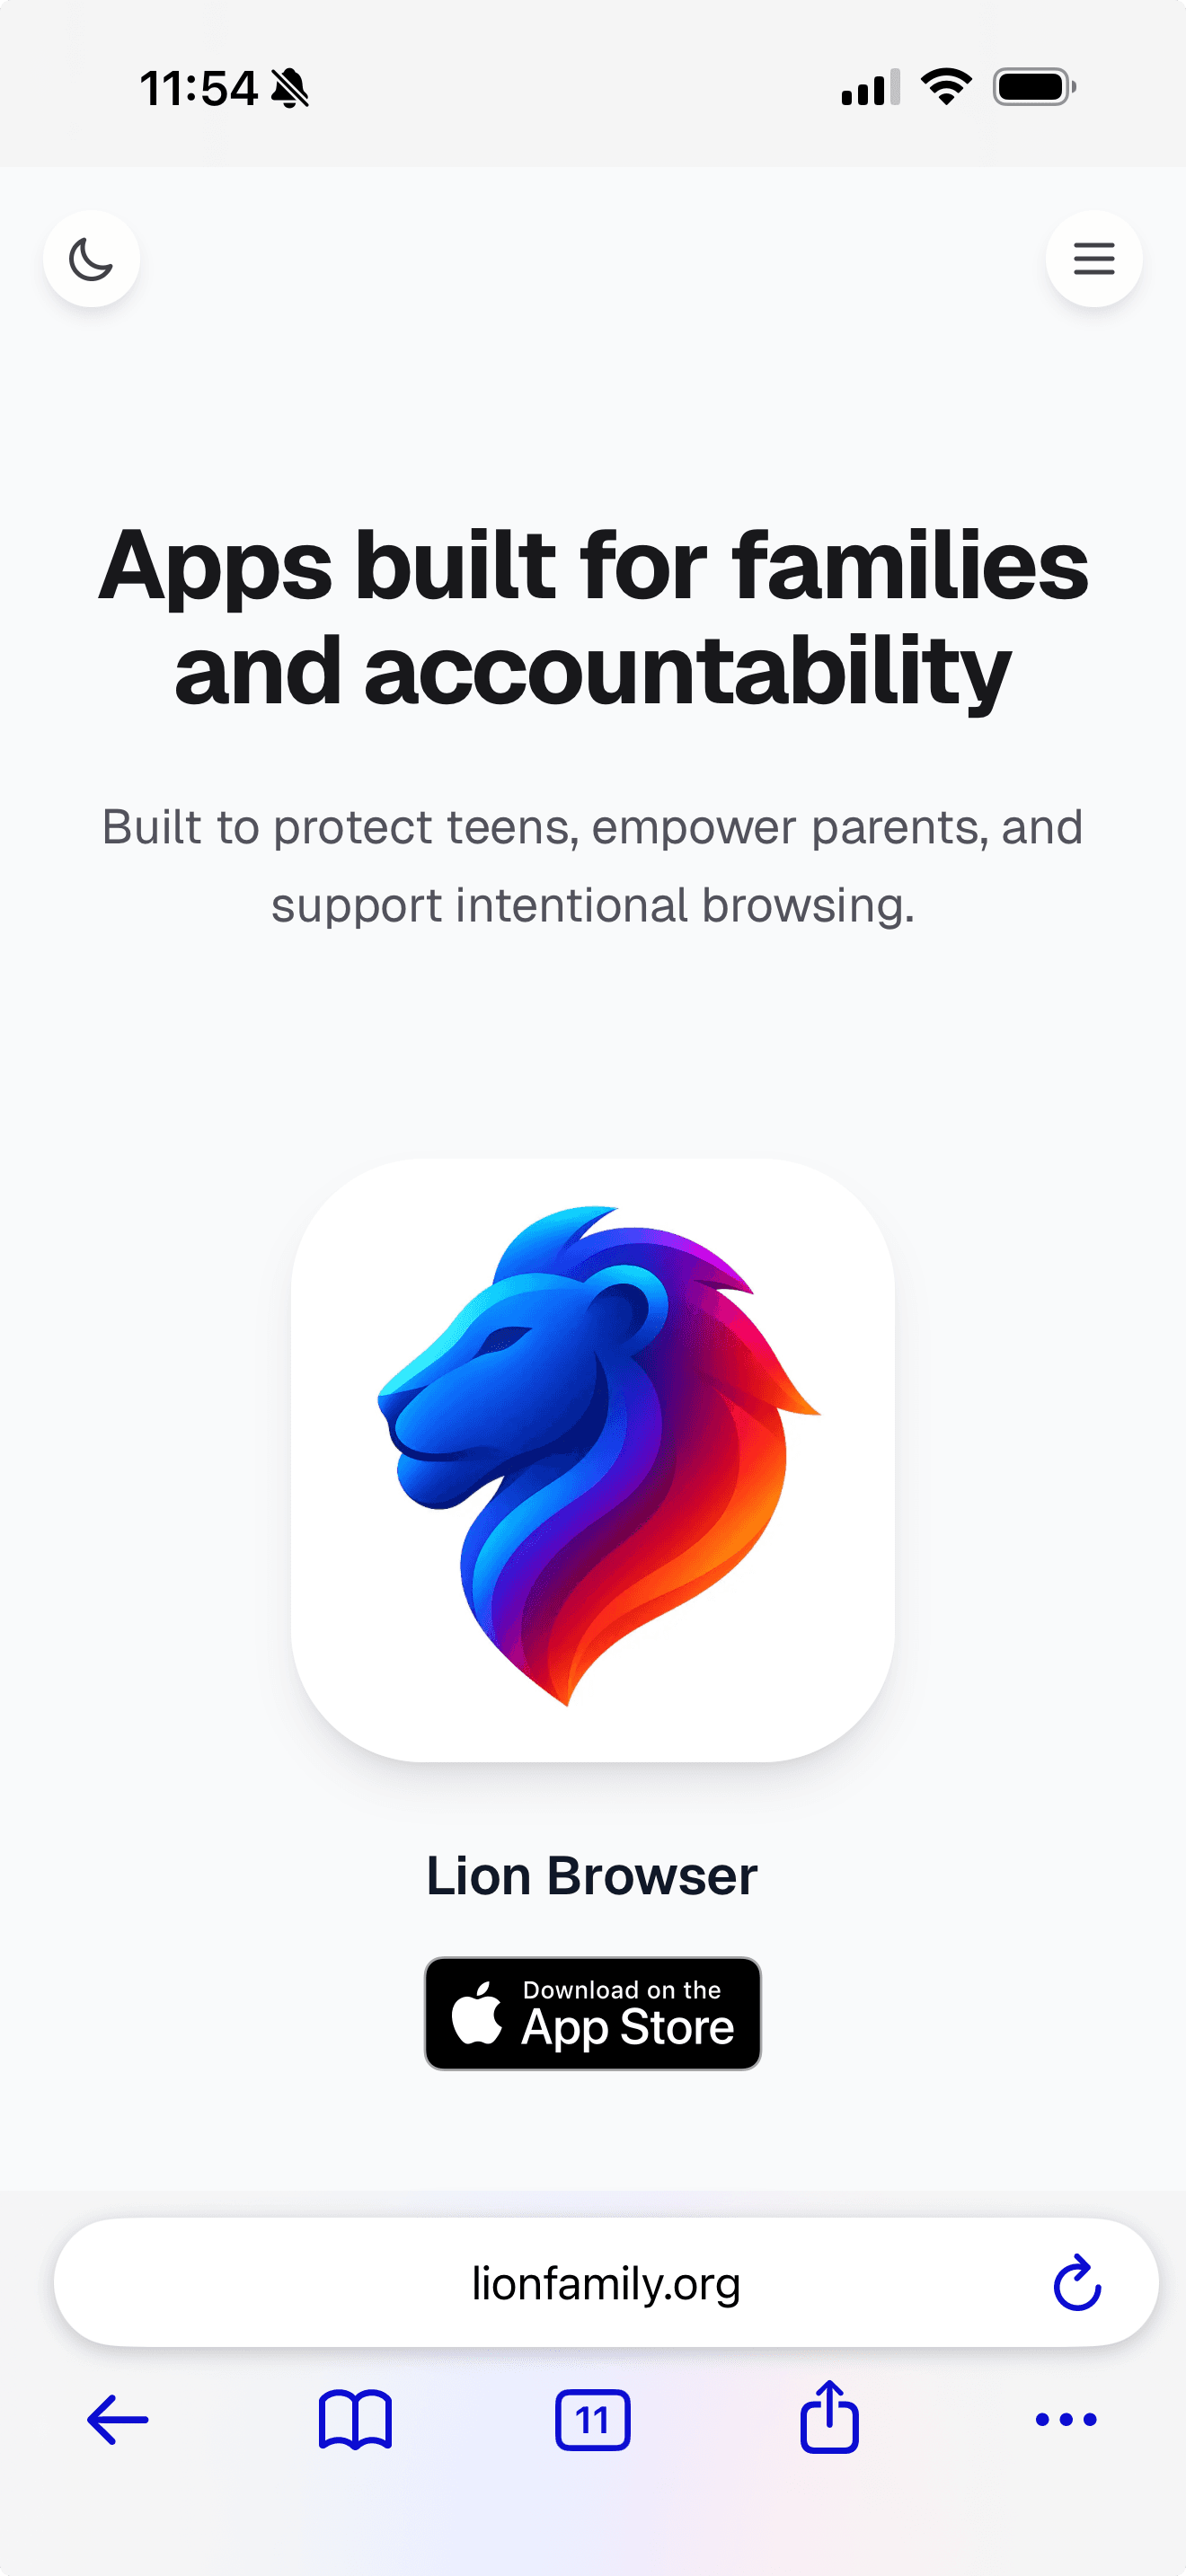
Task: Tap the cellular signal bars
Action: [x=870, y=87]
